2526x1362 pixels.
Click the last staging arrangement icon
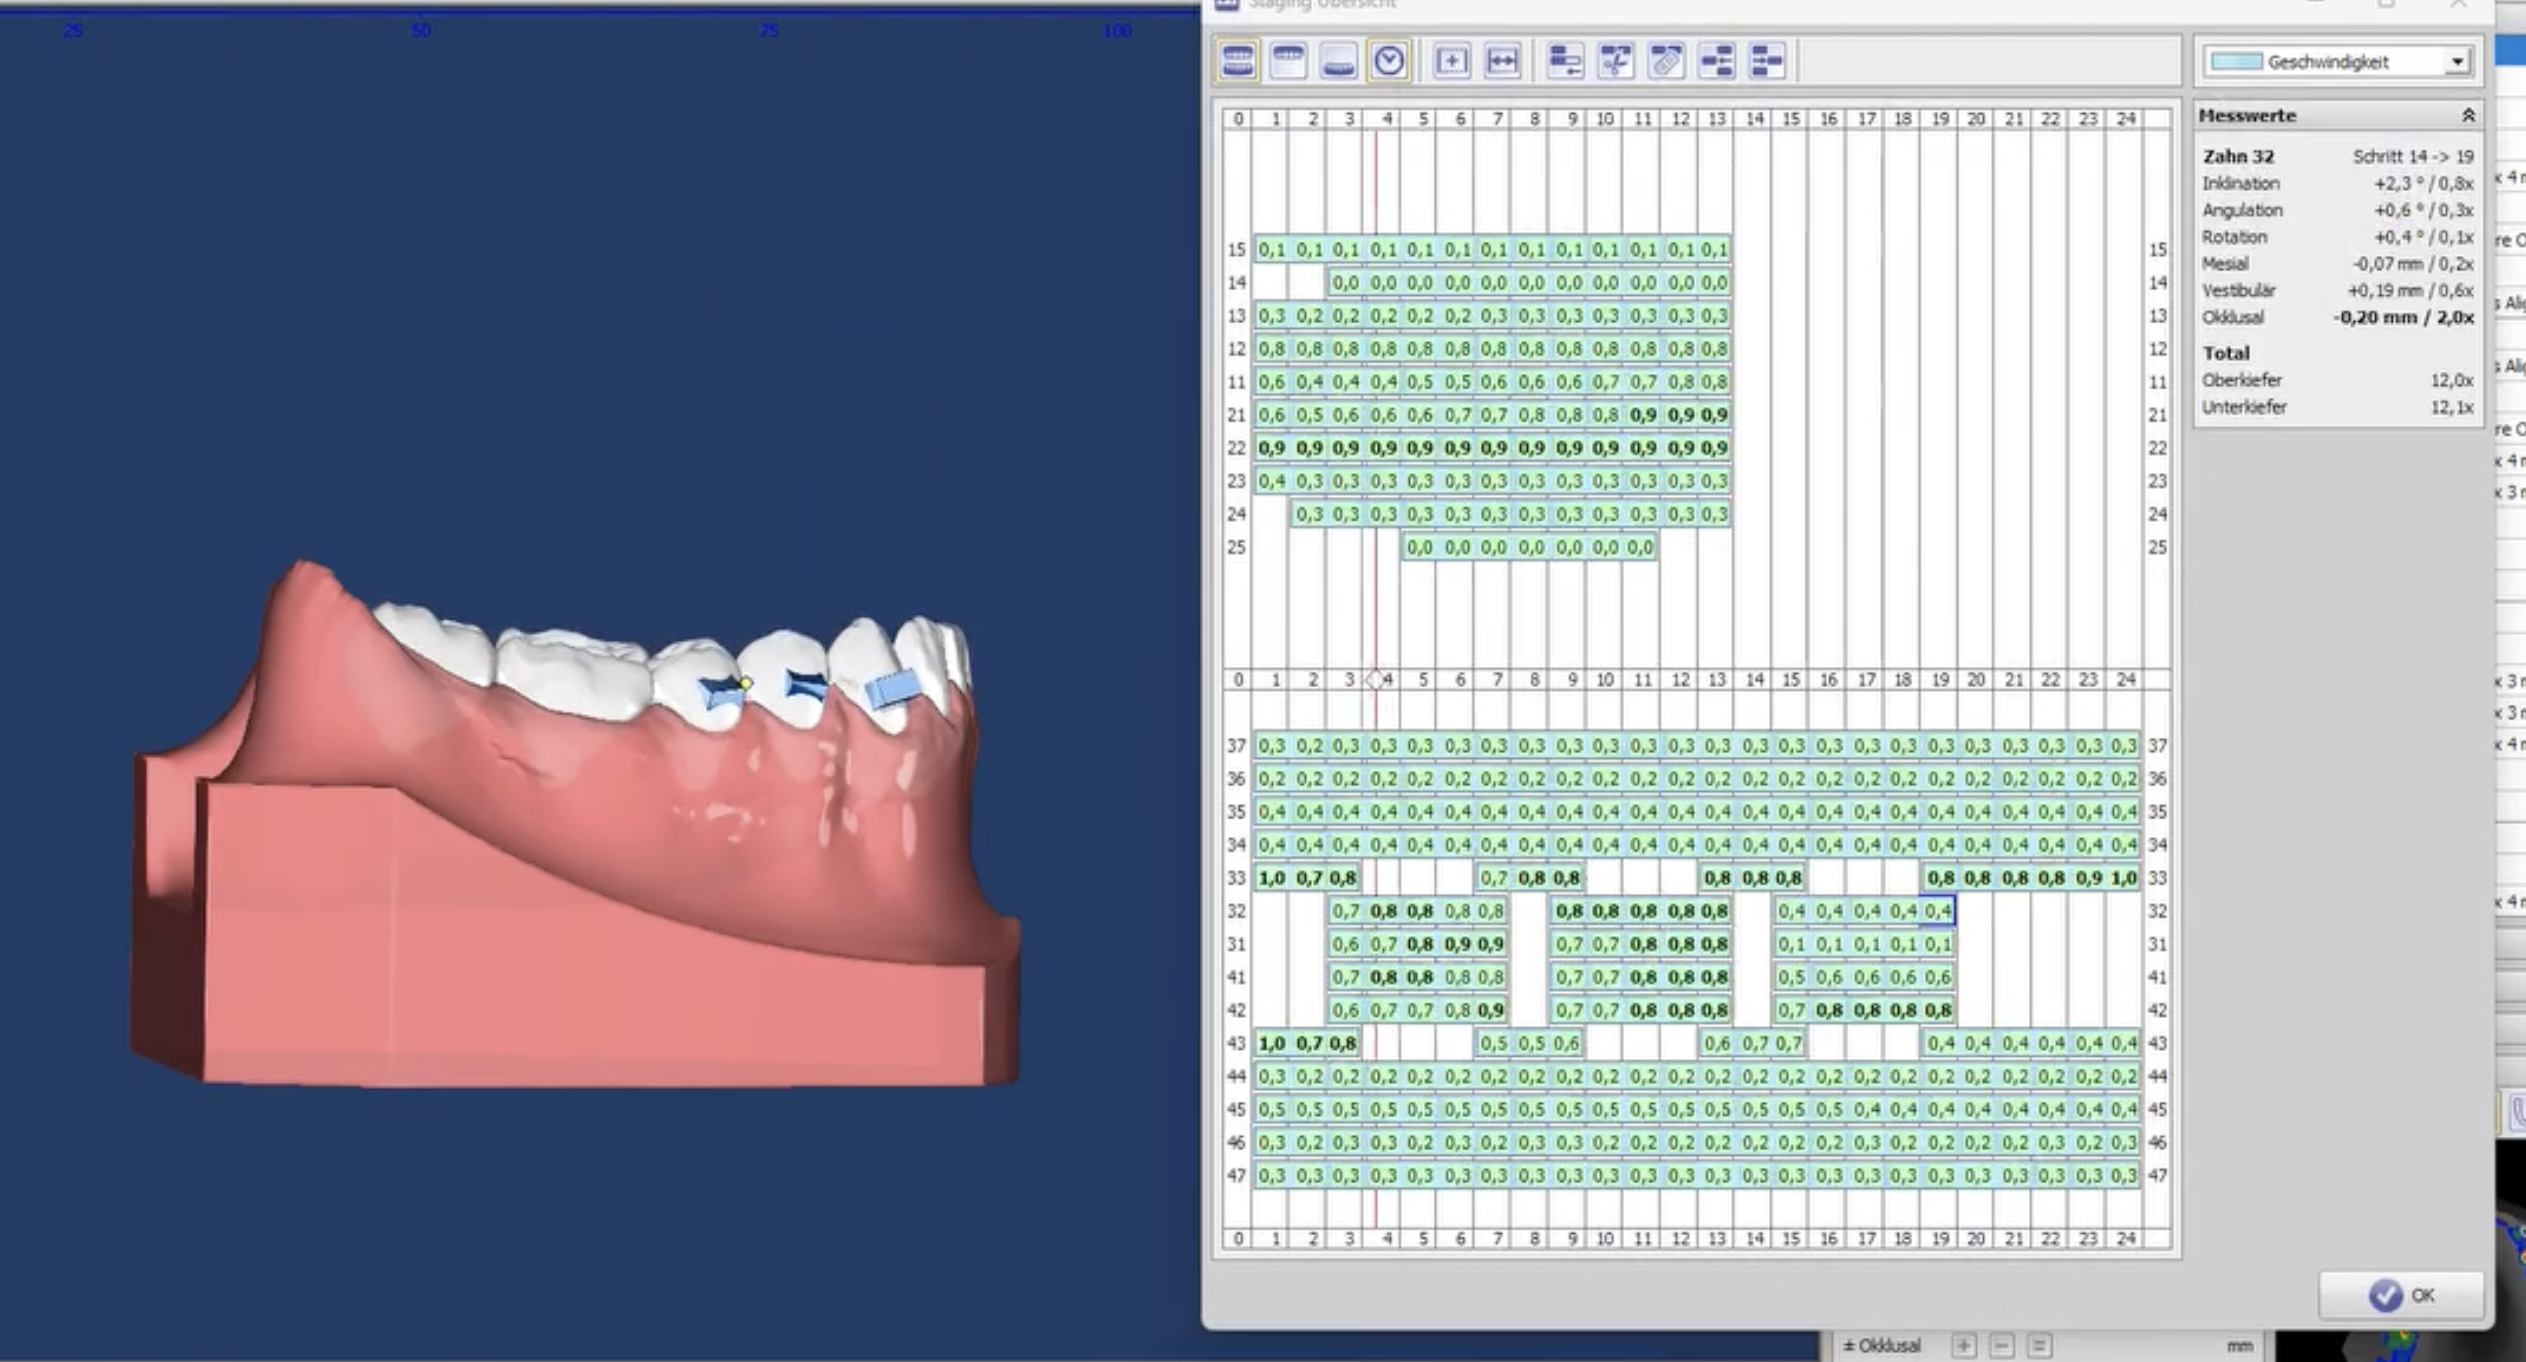tap(1767, 61)
